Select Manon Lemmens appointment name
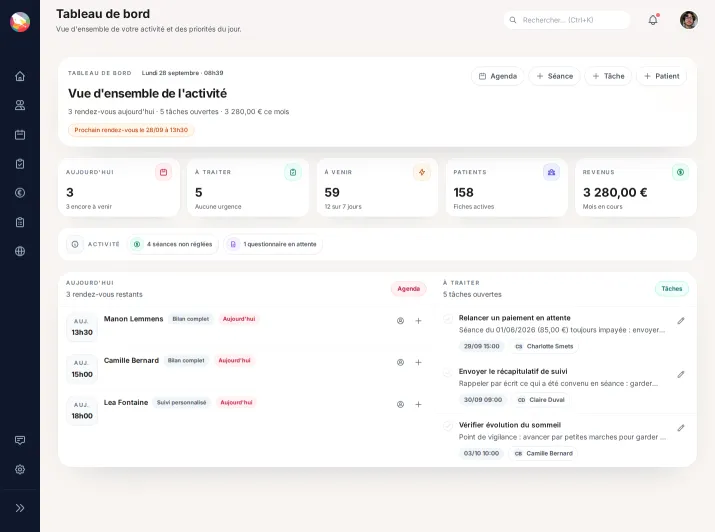Screen dimensions: 715x532 pos(133,319)
